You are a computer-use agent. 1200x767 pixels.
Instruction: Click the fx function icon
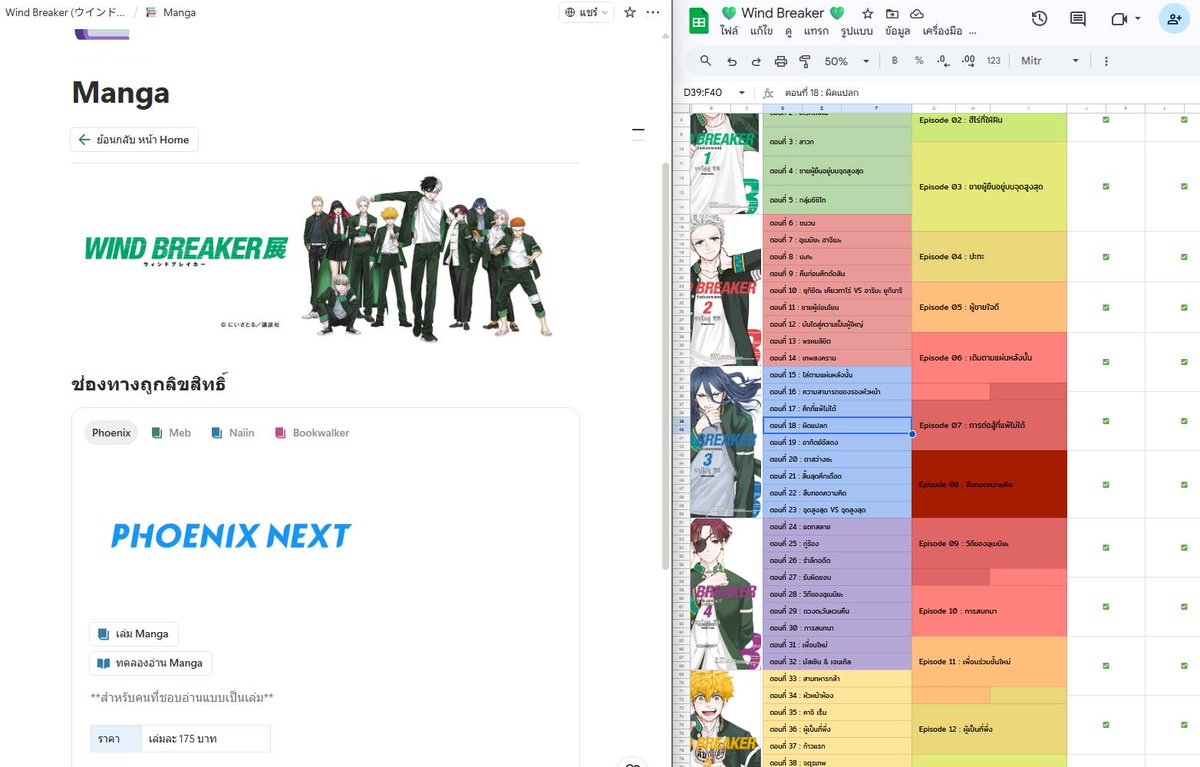768,93
